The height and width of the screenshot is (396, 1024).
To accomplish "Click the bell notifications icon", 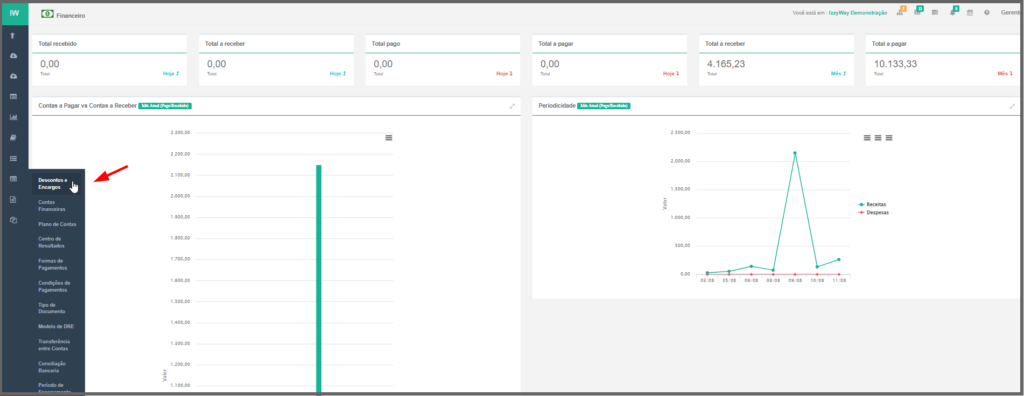I will click(953, 13).
